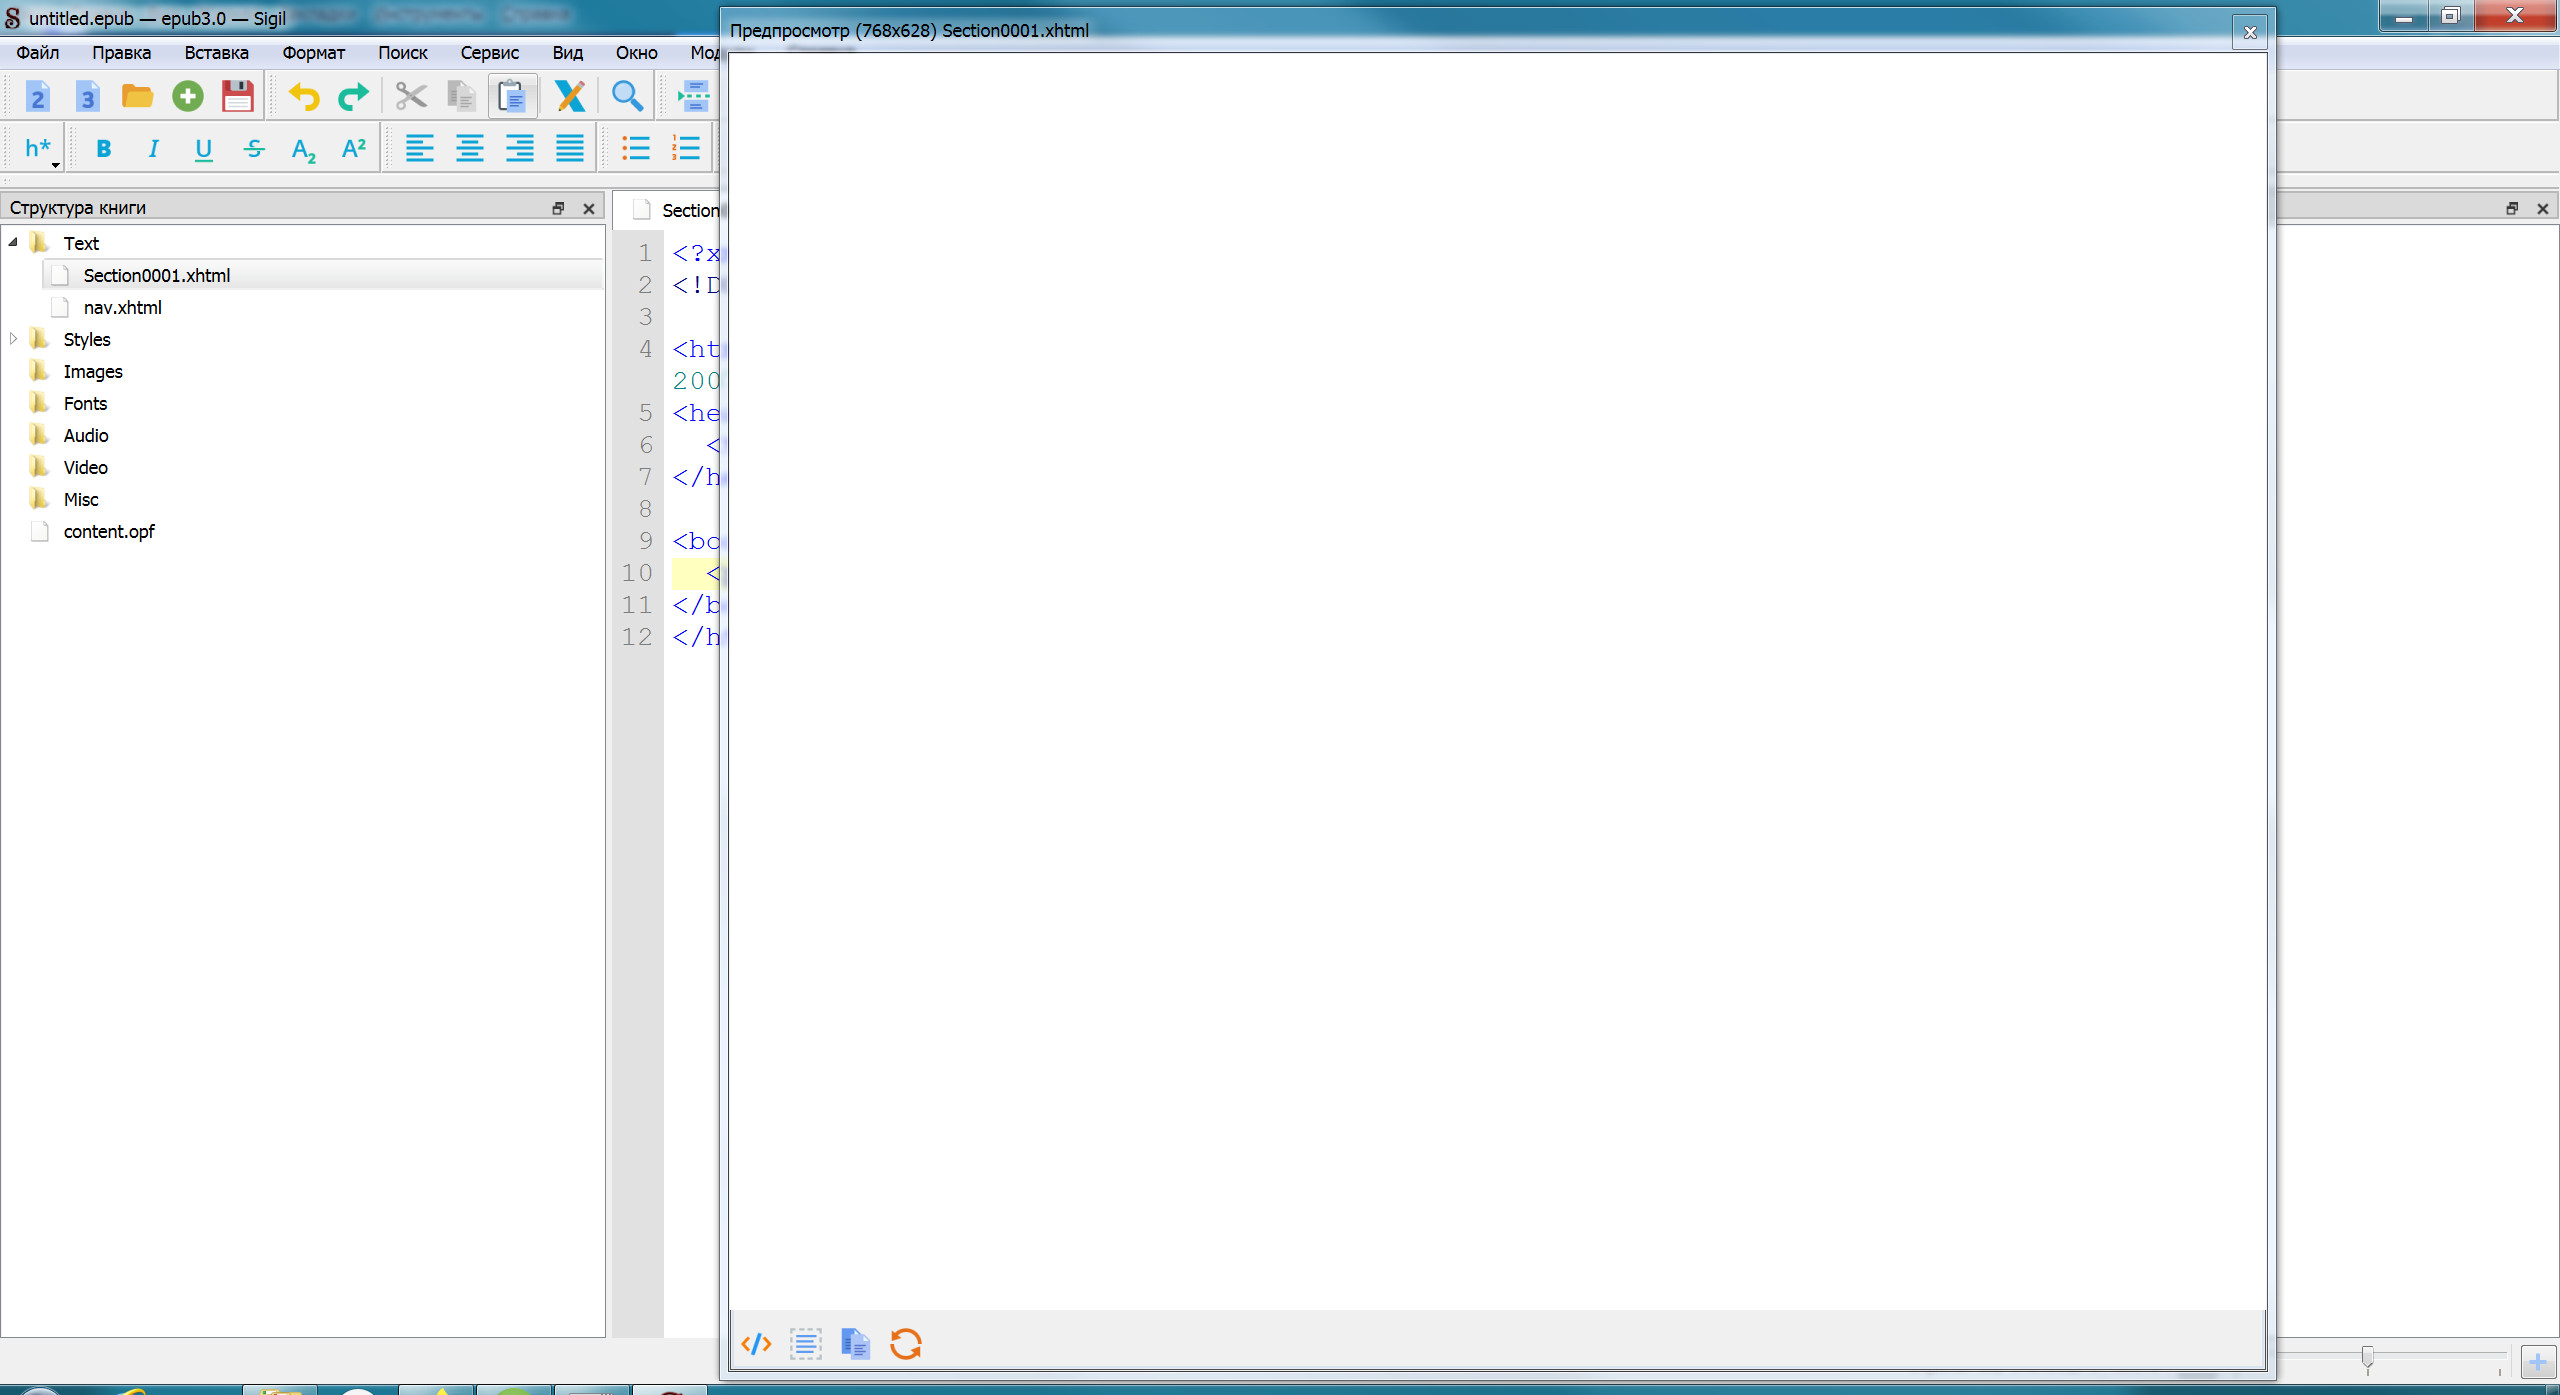Toggle Bold formatting
Screen dimensions: 2560x1395
pyautogui.click(x=103, y=149)
